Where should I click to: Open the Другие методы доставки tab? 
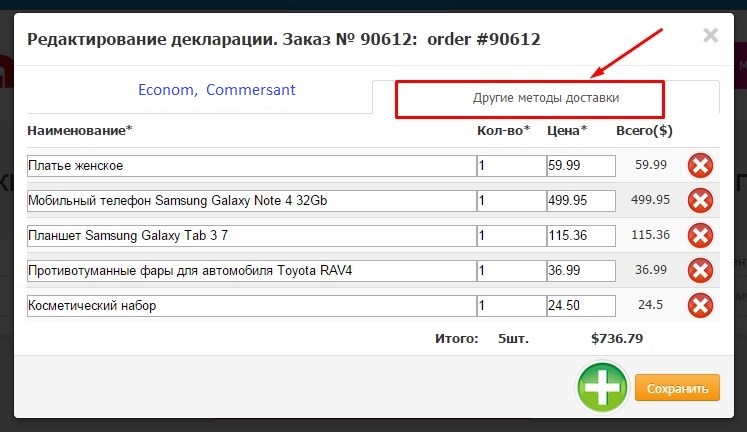(x=545, y=98)
